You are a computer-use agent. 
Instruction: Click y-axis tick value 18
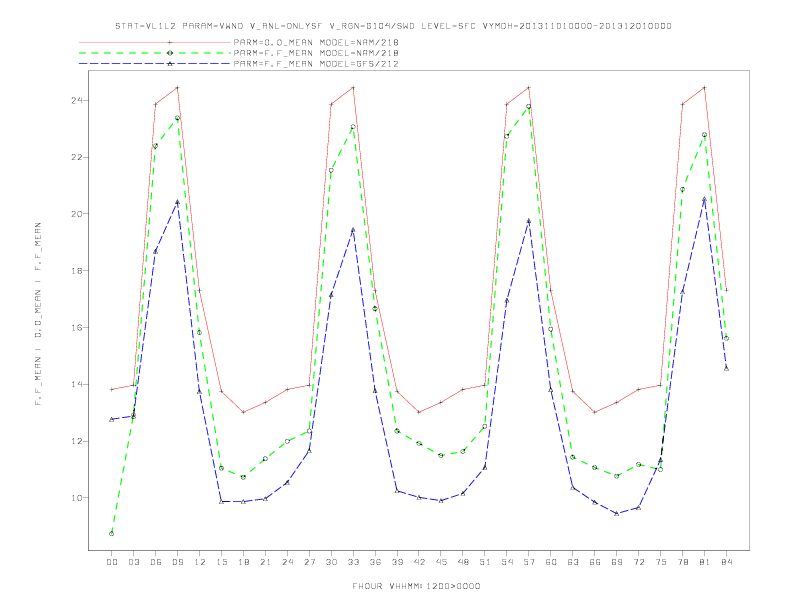tap(77, 271)
